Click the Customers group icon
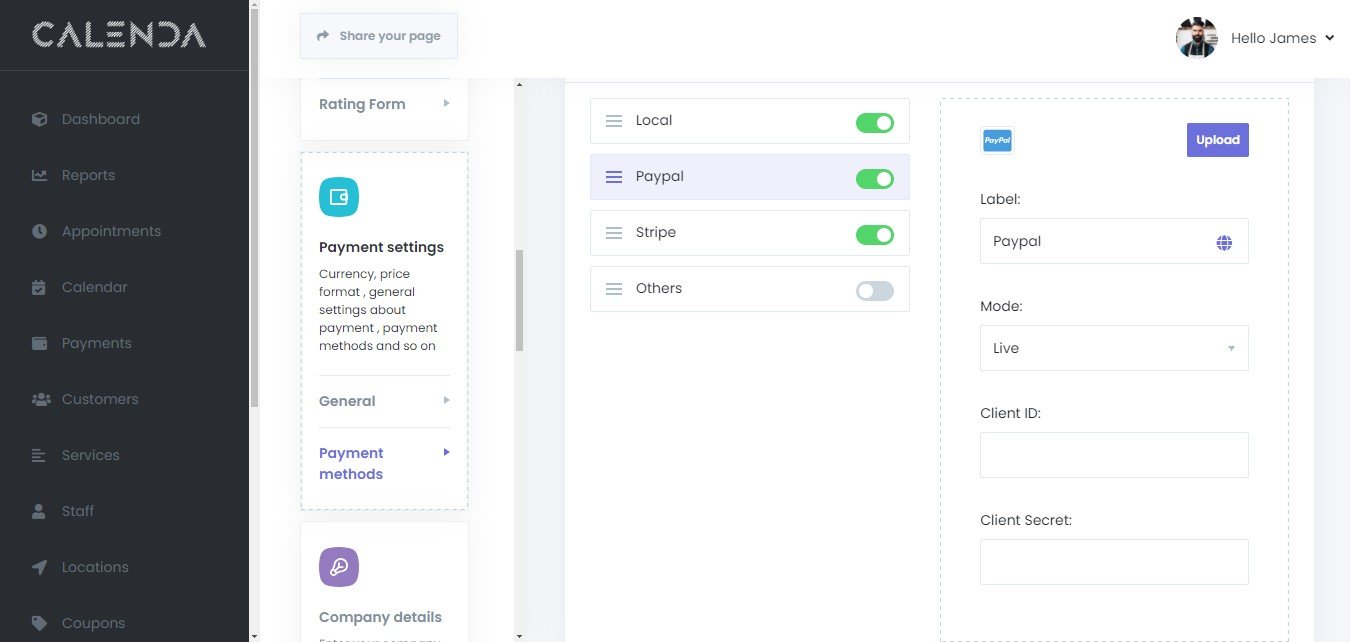 click(40, 399)
